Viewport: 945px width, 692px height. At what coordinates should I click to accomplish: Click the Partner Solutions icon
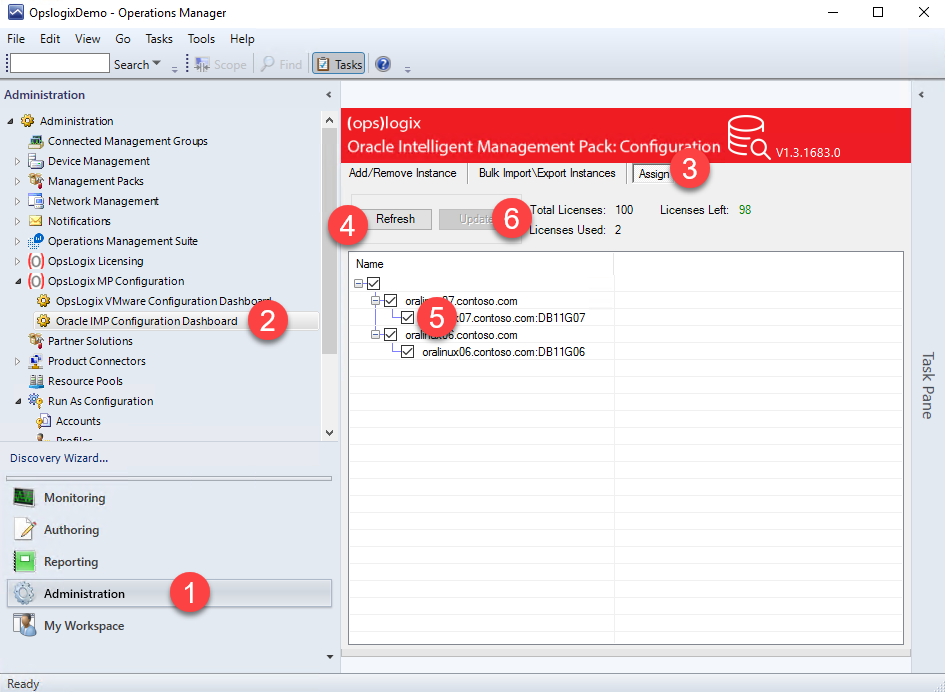coord(36,341)
